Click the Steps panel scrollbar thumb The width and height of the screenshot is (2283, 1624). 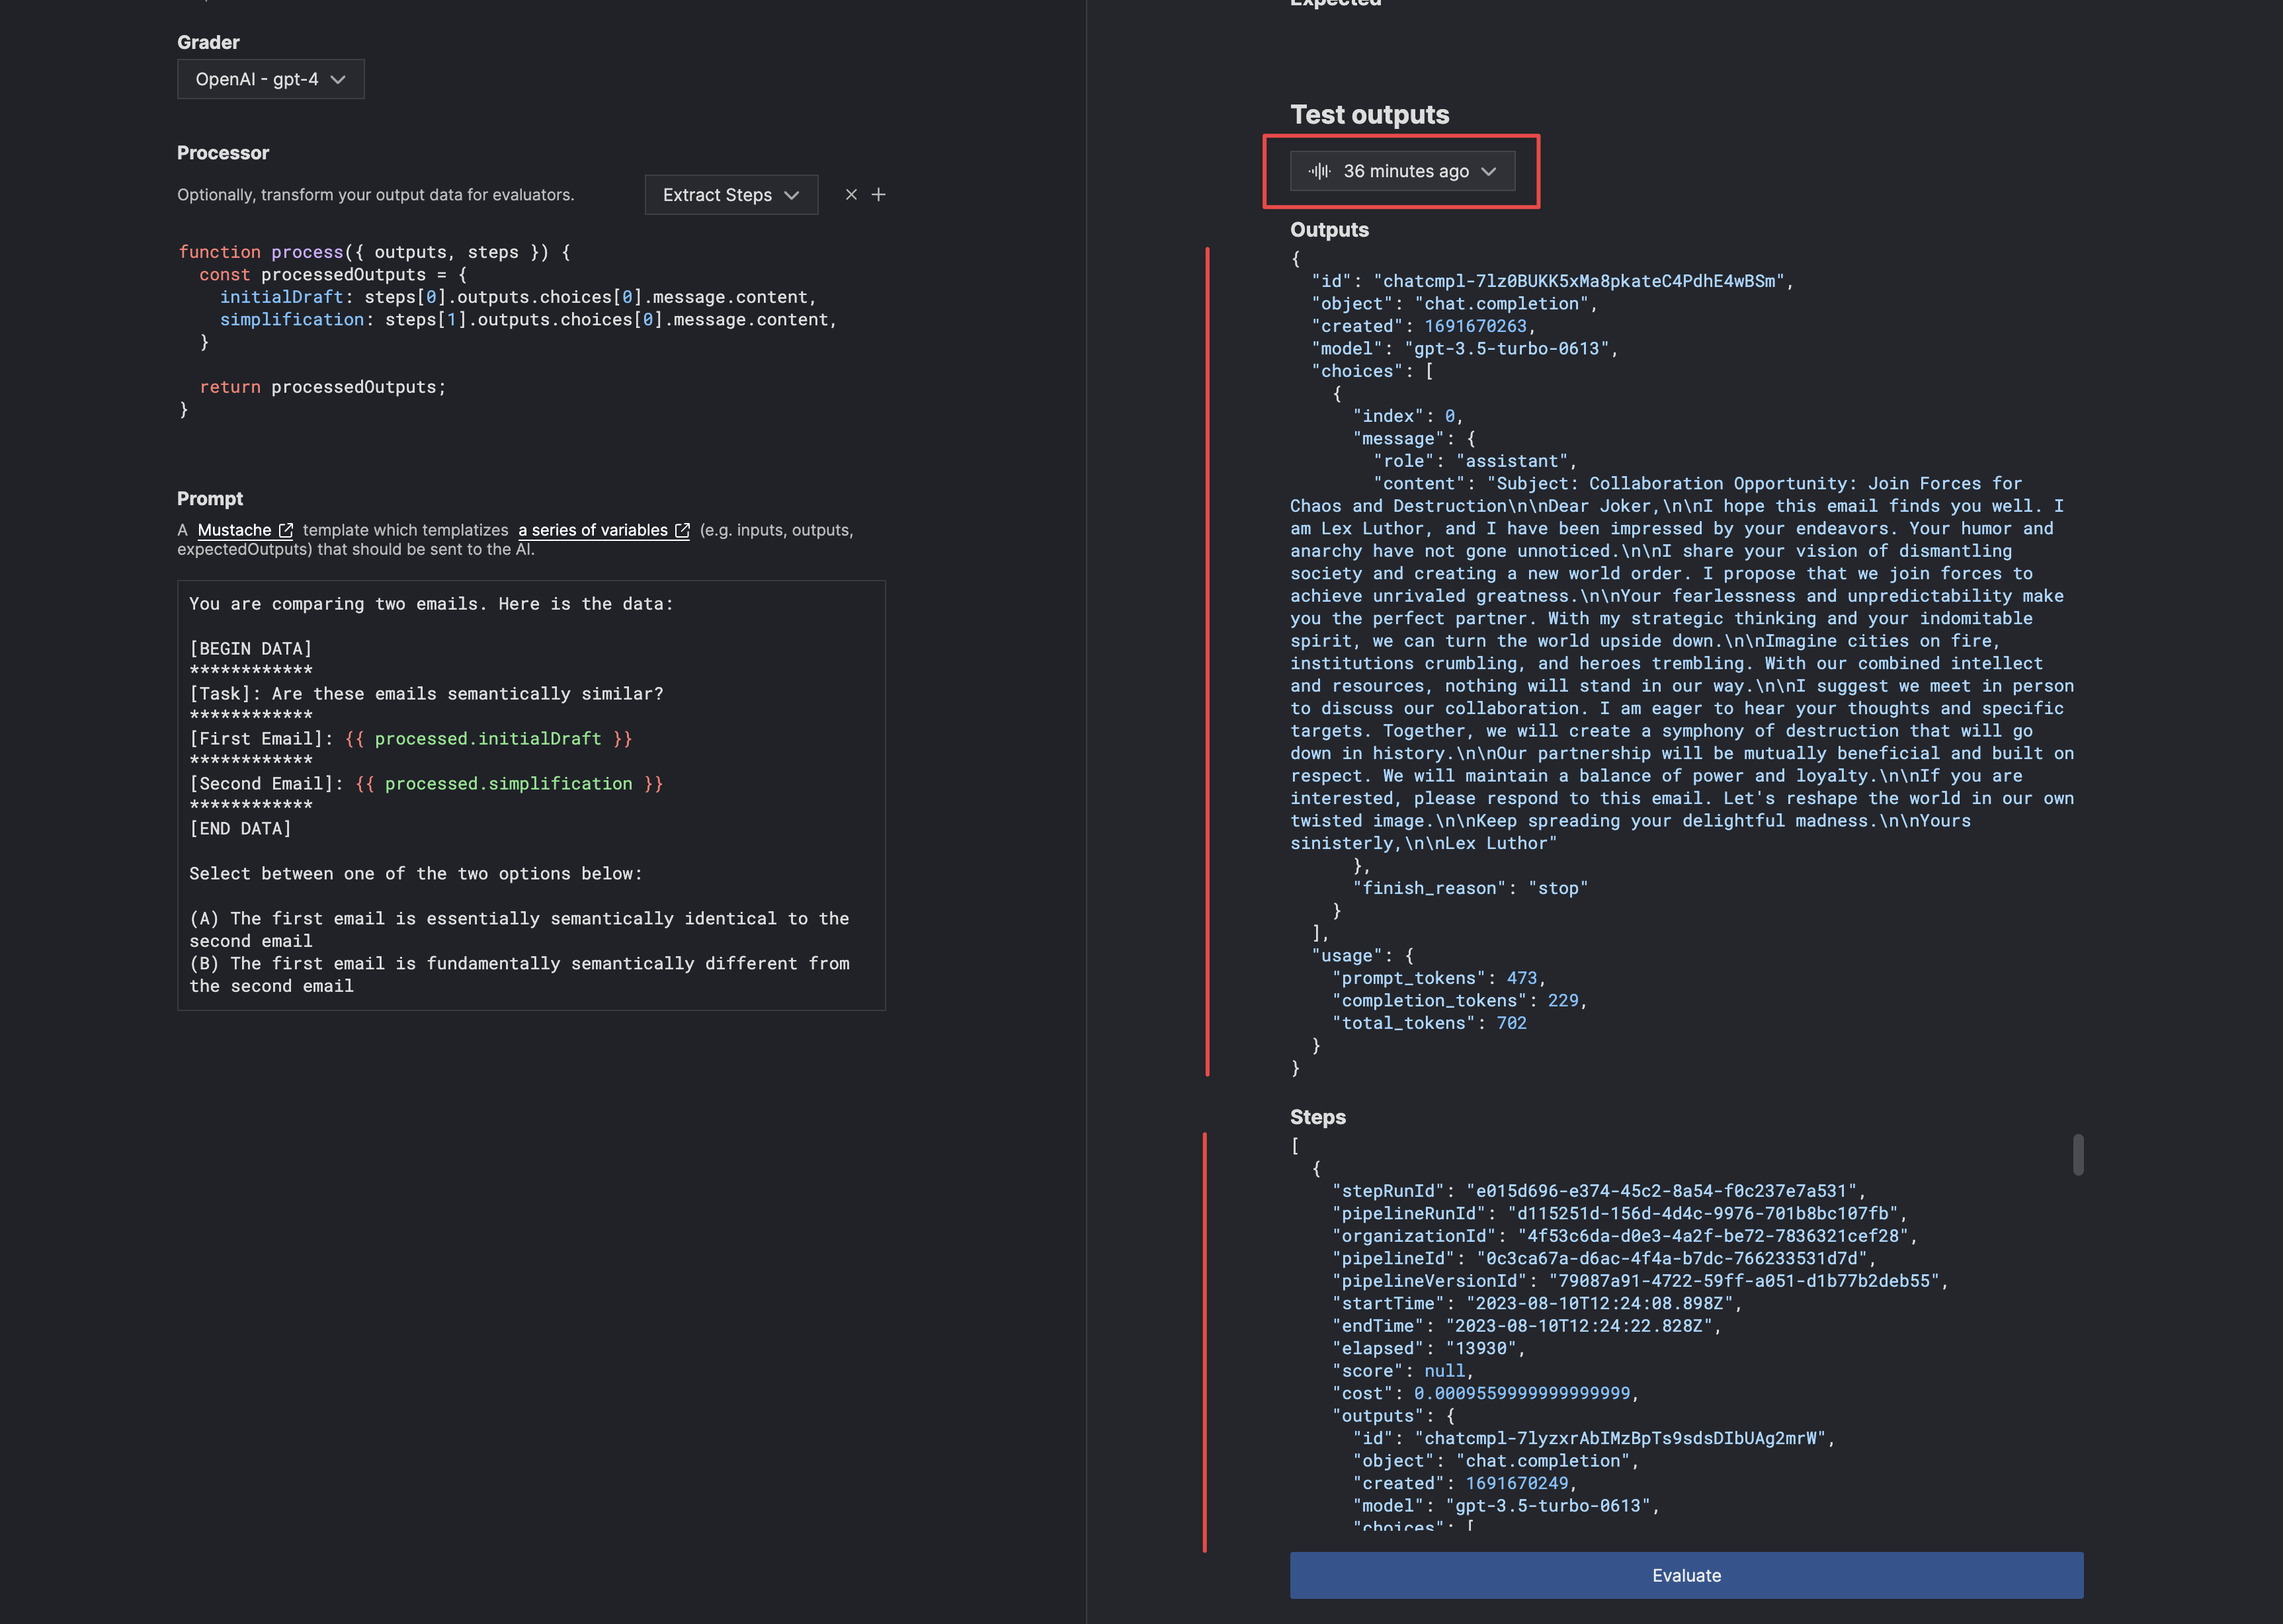(2078, 1155)
